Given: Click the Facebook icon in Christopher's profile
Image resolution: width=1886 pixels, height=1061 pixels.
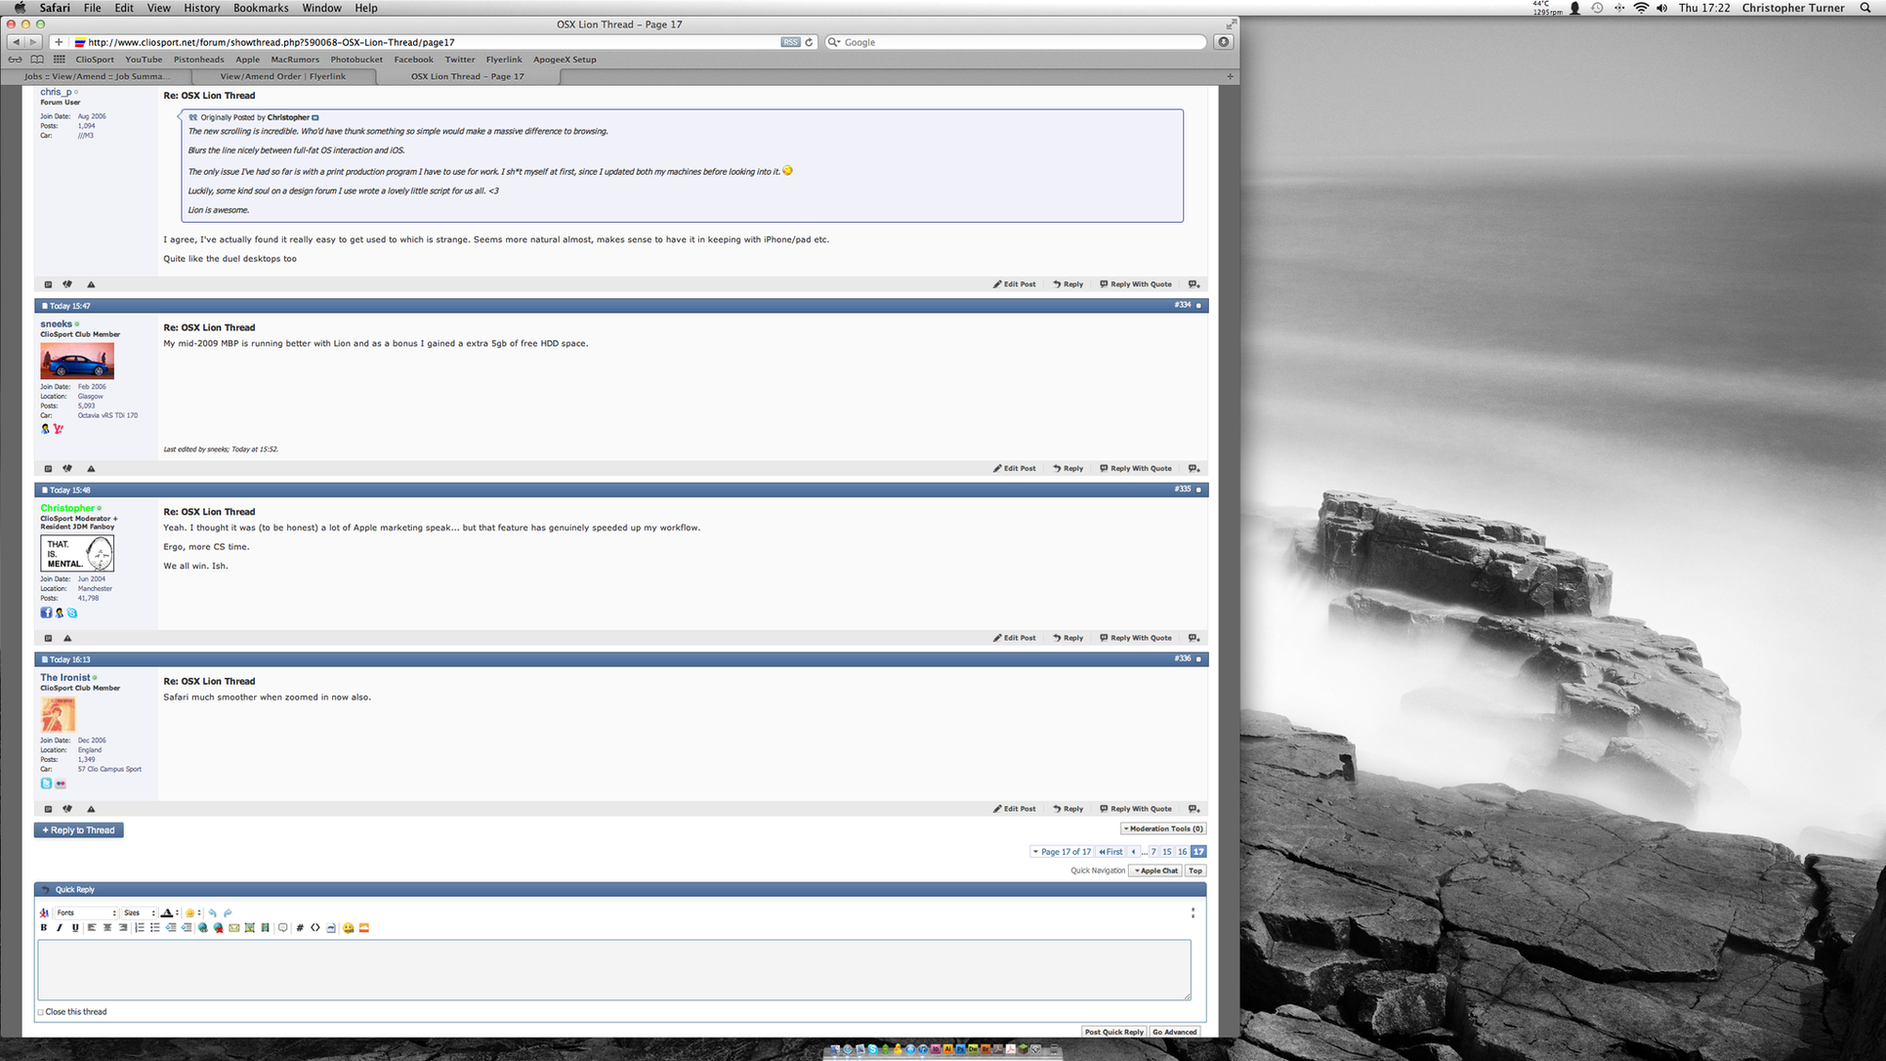Looking at the screenshot, I should [46, 612].
